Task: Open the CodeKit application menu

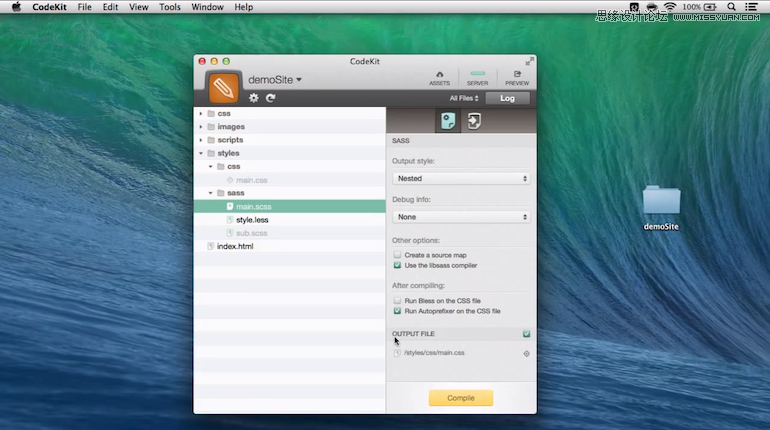Action: point(49,7)
